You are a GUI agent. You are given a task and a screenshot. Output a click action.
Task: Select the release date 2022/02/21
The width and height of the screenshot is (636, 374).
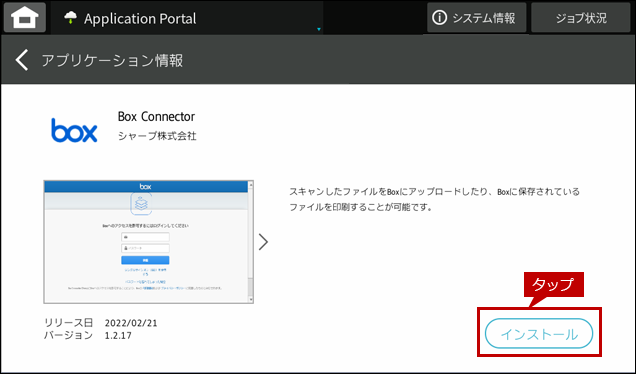coord(131,323)
